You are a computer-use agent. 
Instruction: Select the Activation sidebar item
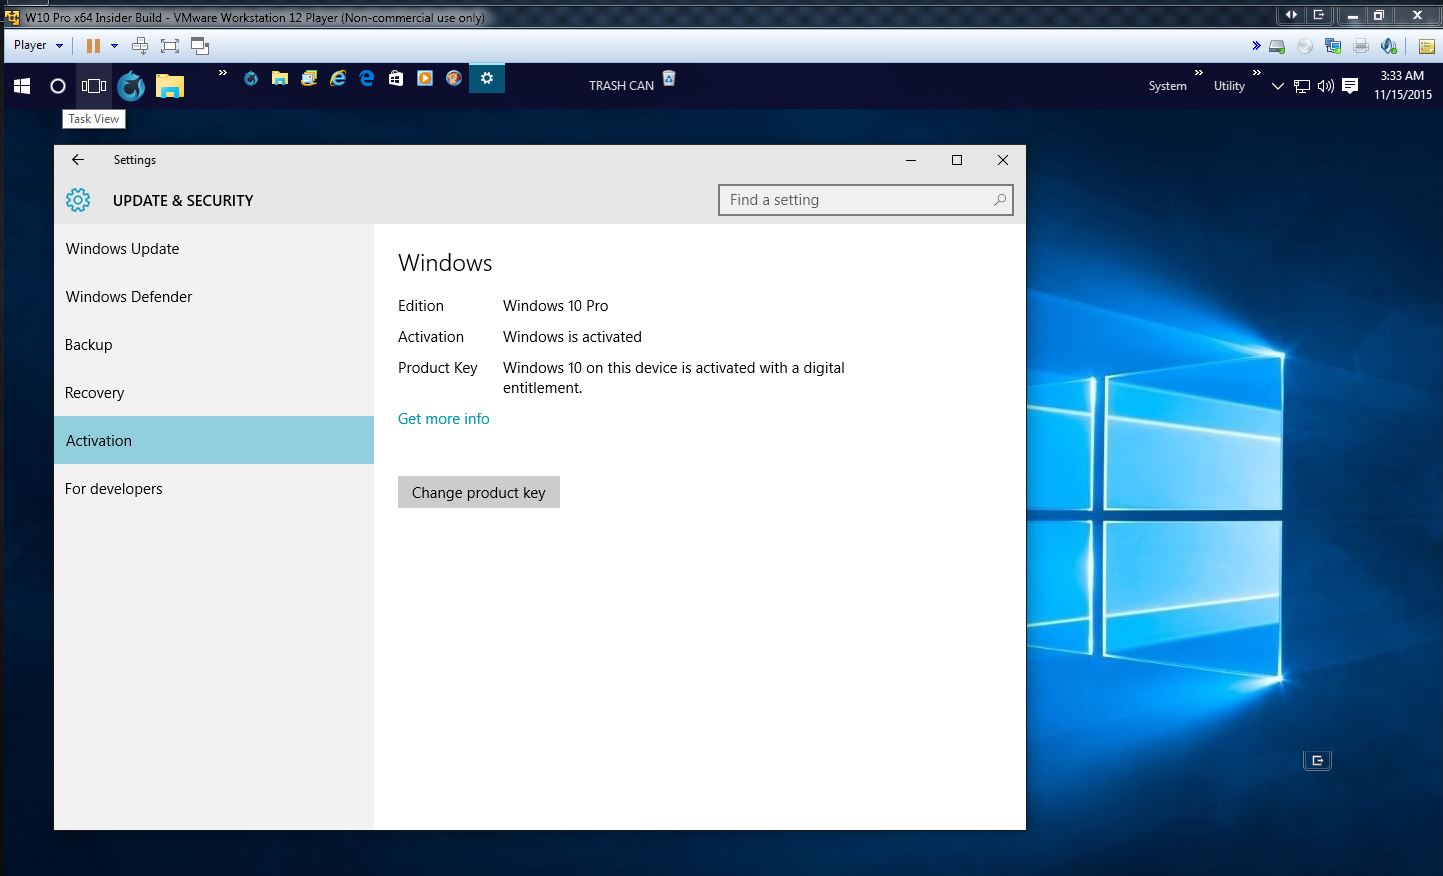pyautogui.click(x=213, y=440)
